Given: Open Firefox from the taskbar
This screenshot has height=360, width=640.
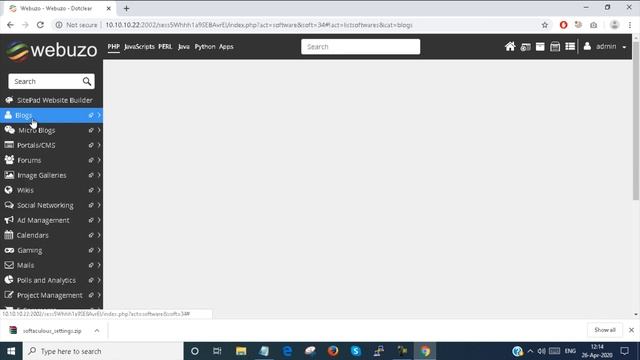Looking at the screenshot, I should pos(333,351).
